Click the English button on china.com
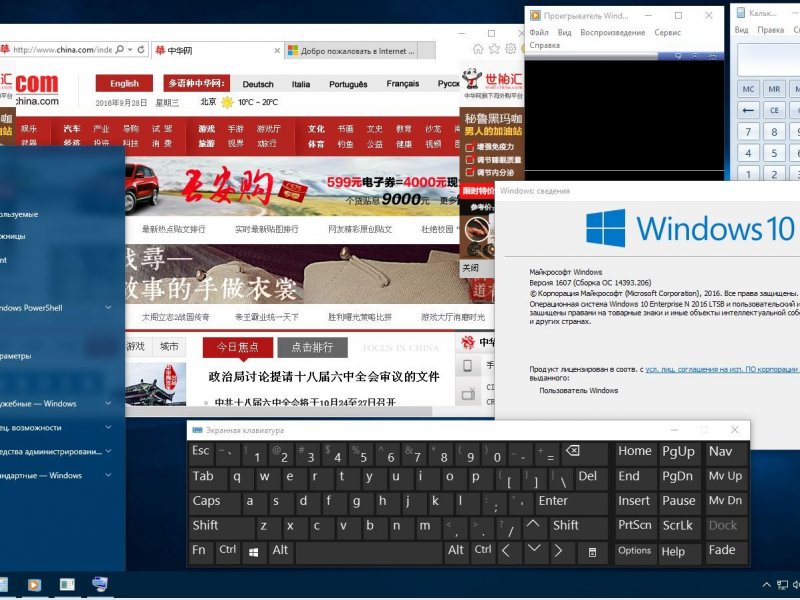800x600 pixels. coord(124,83)
